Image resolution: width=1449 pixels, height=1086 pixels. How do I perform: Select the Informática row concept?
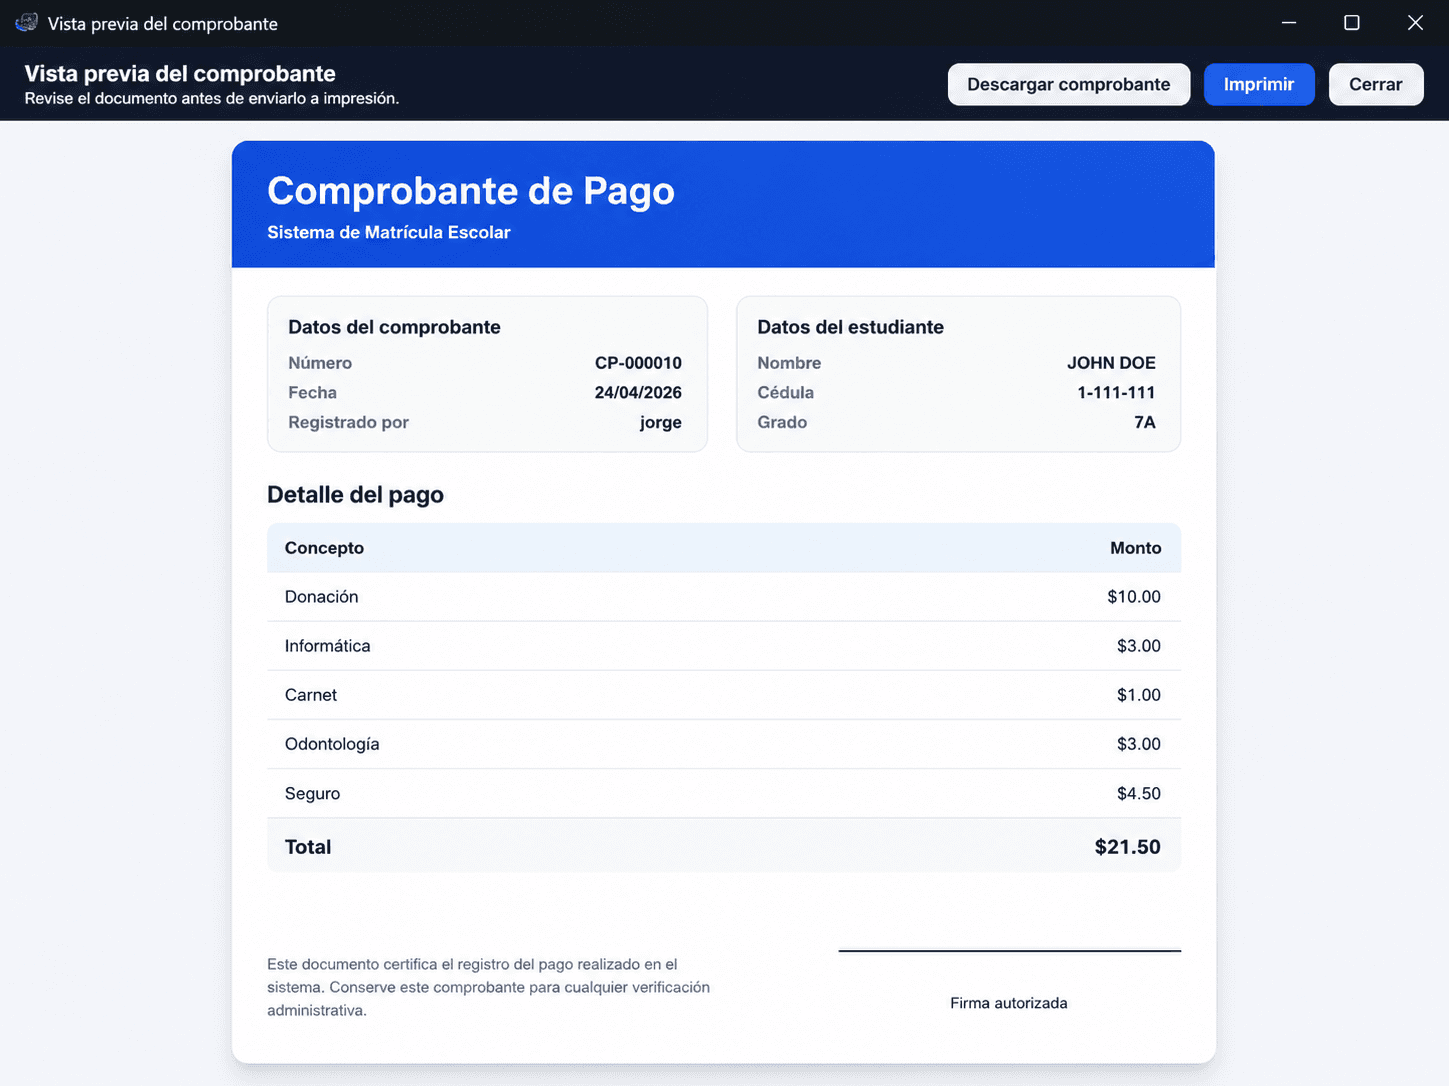click(x=327, y=646)
